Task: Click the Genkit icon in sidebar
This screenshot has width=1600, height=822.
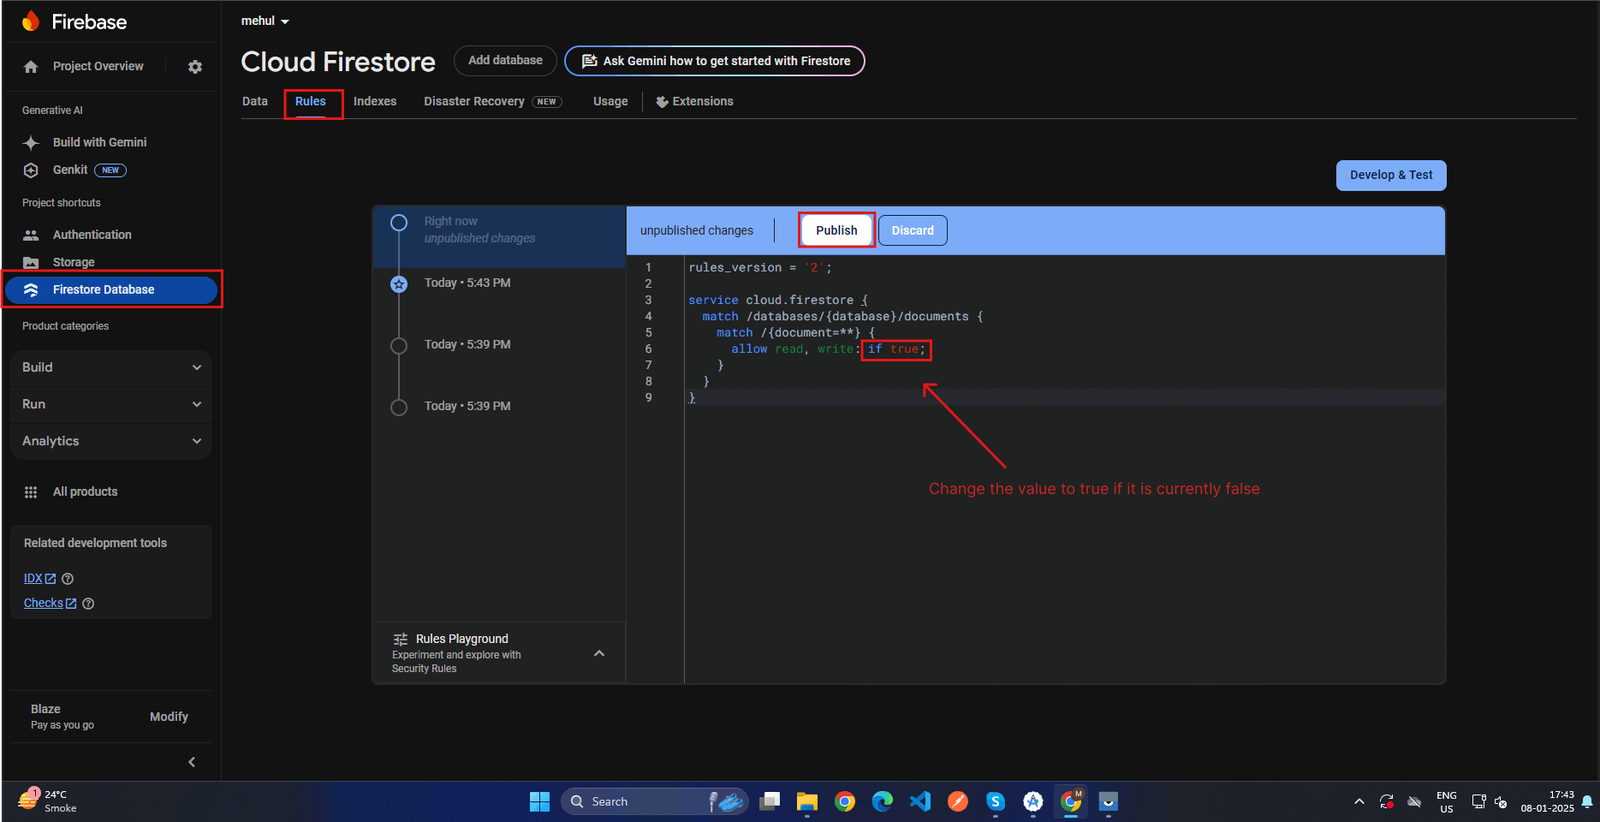Action: 31,170
